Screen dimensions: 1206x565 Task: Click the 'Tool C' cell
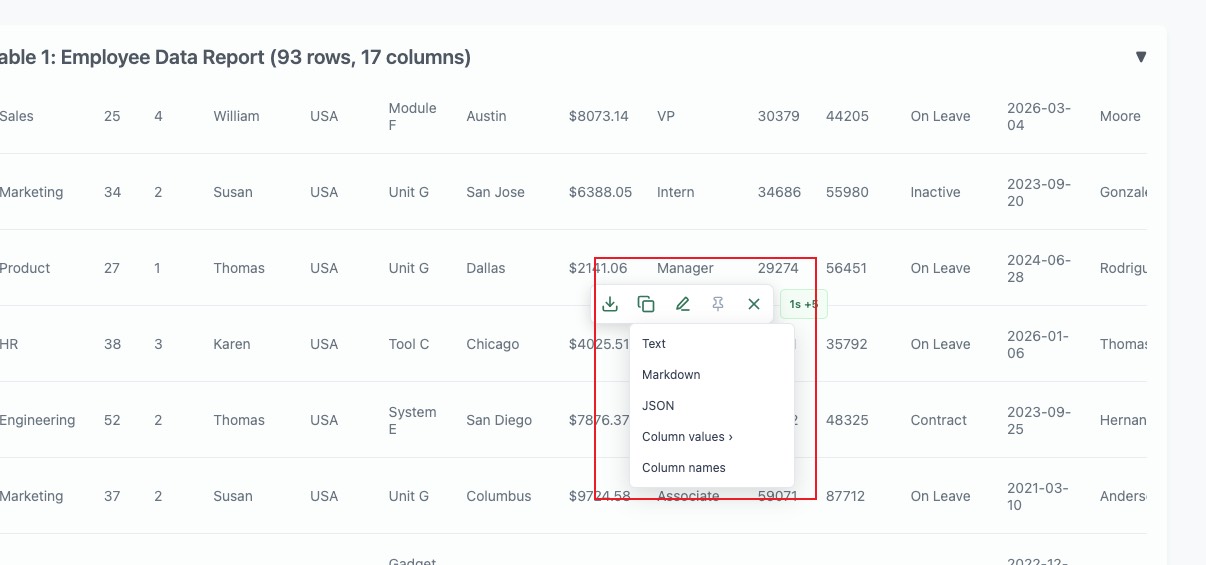(x=409, y=344)
